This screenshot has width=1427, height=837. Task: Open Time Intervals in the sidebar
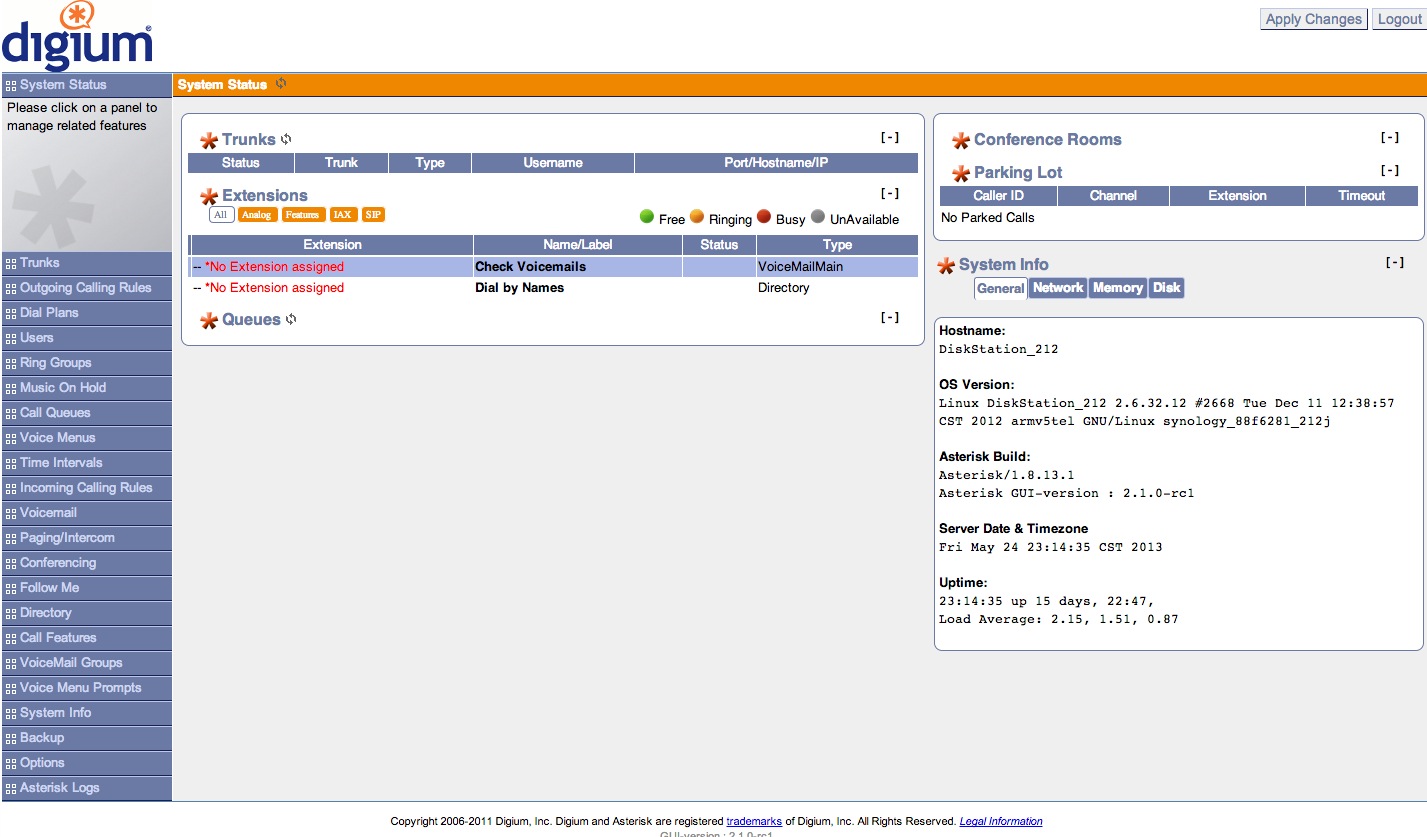tap(87, 463)
